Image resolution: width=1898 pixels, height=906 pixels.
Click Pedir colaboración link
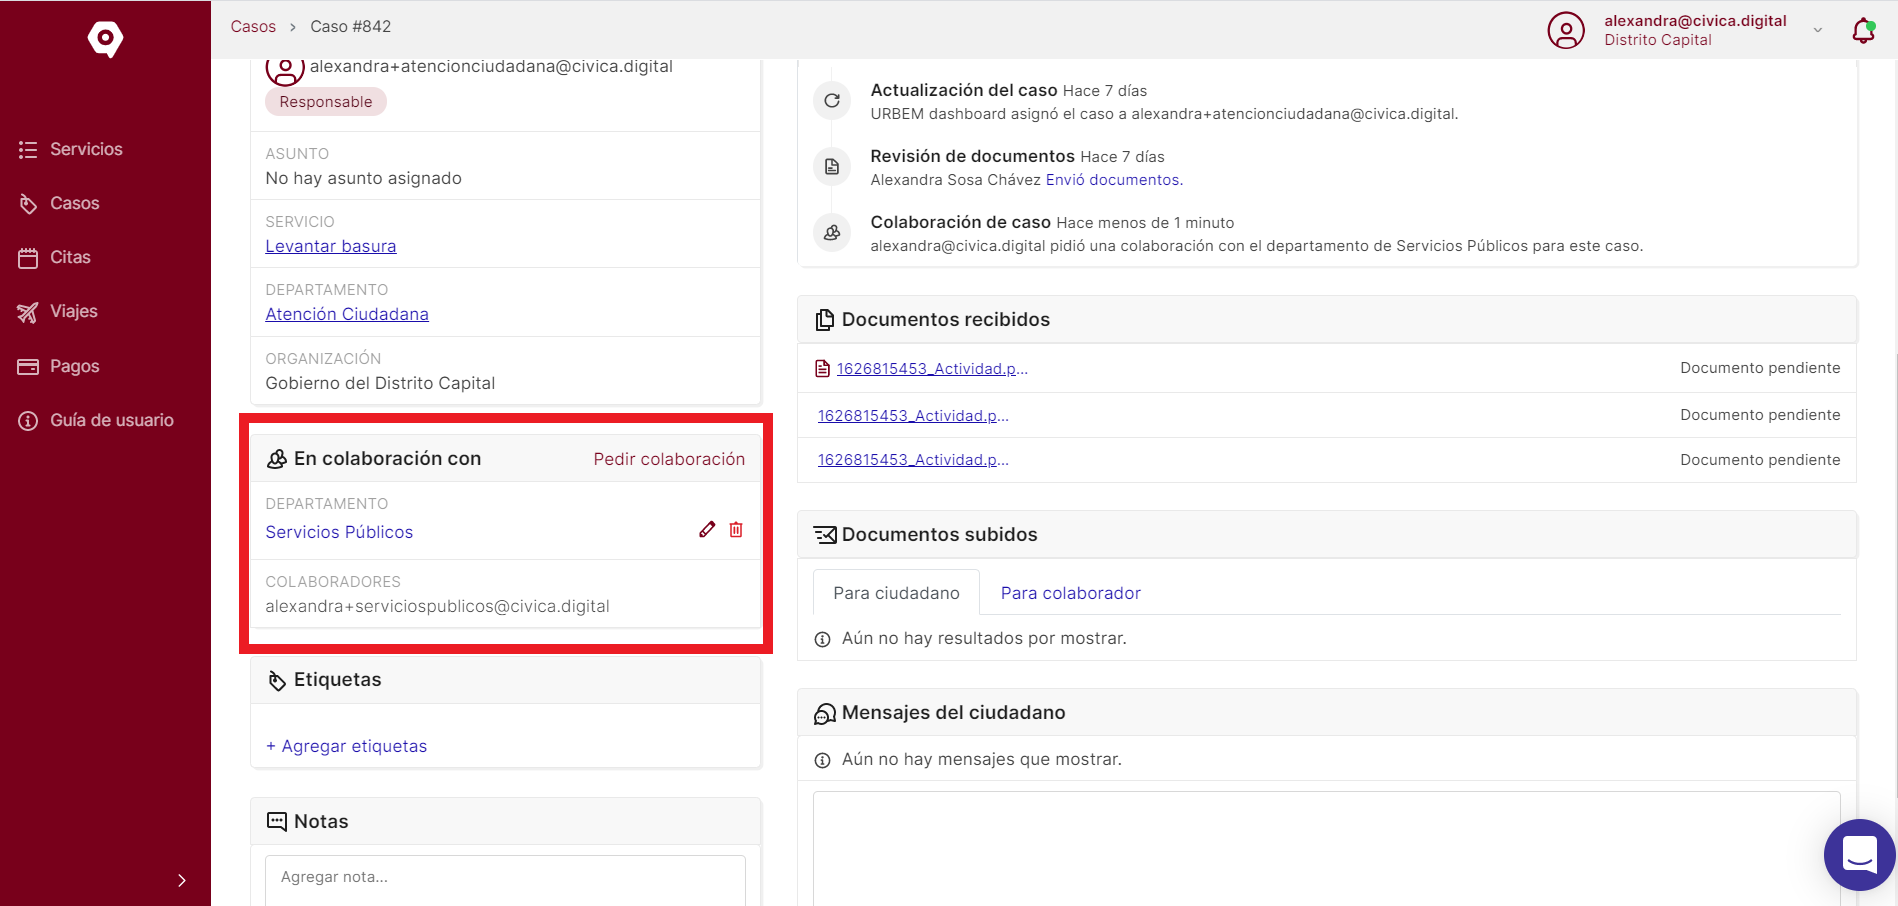[669, 459]
